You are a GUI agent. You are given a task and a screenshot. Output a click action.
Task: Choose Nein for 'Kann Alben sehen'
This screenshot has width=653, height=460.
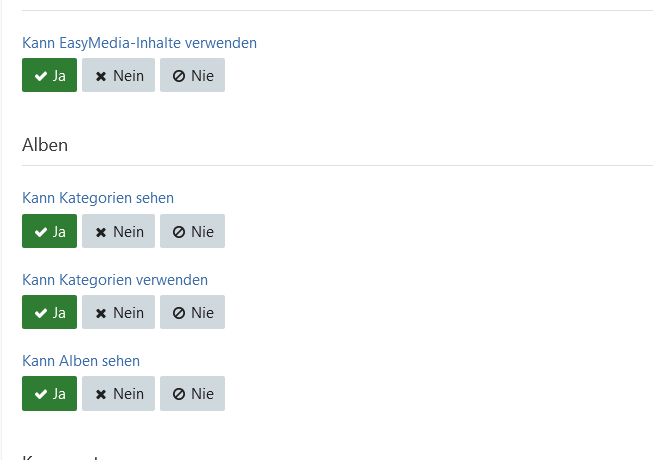118,393
